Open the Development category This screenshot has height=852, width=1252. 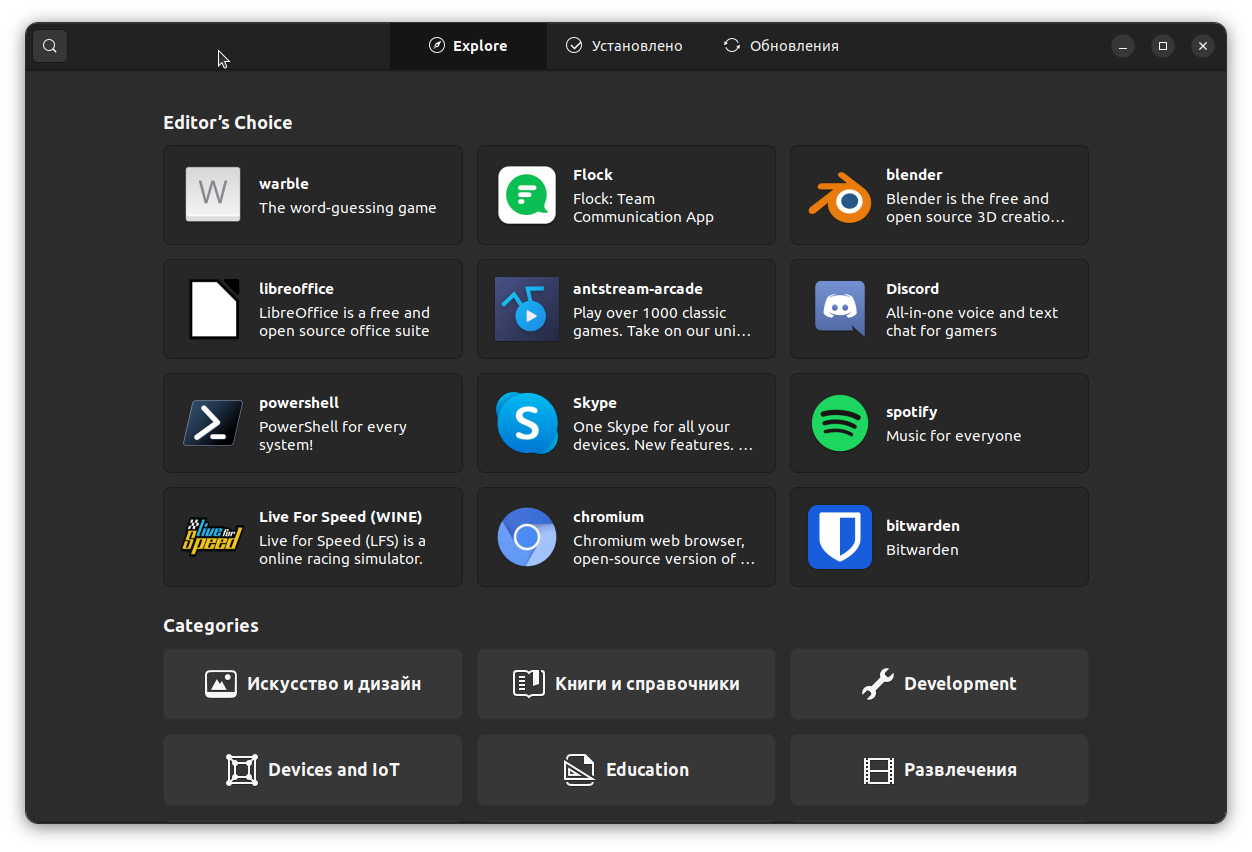(x=939, y=684)
